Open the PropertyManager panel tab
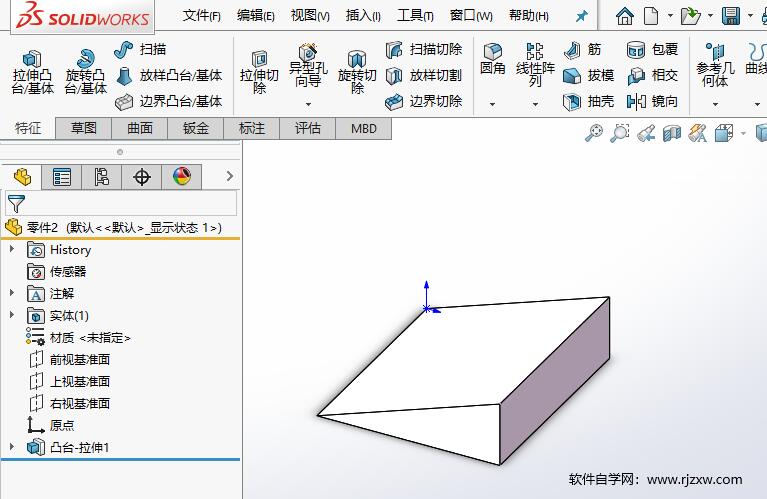The image size is (767, 499). tap(62, 177)
